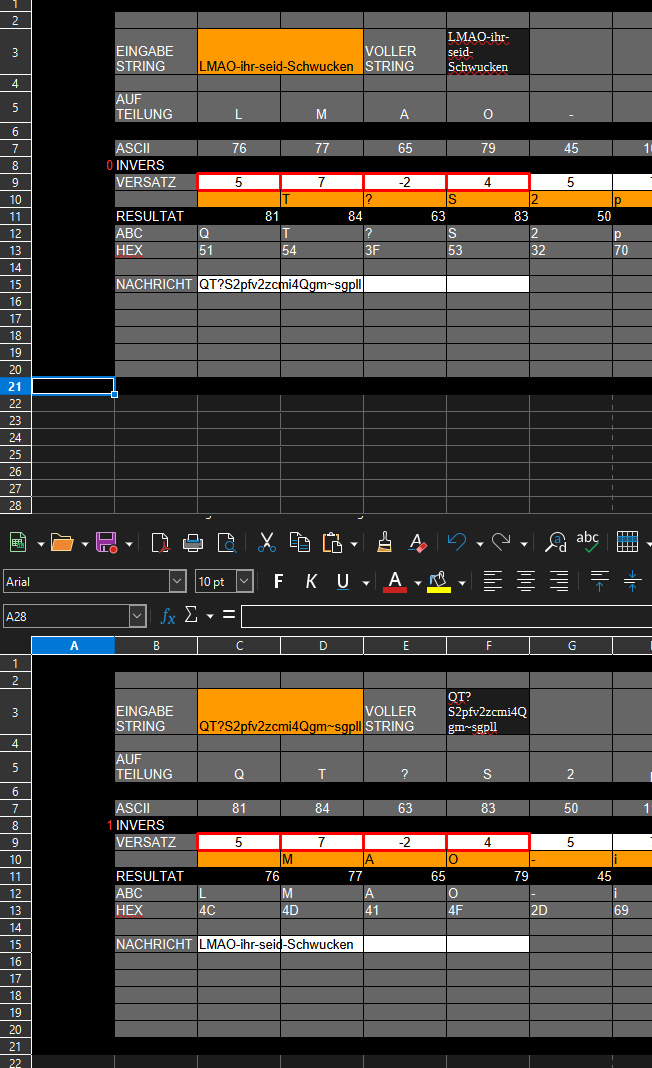Click HEX cell containing 69
Viewport: 652px width, 1068px height.
632,911
